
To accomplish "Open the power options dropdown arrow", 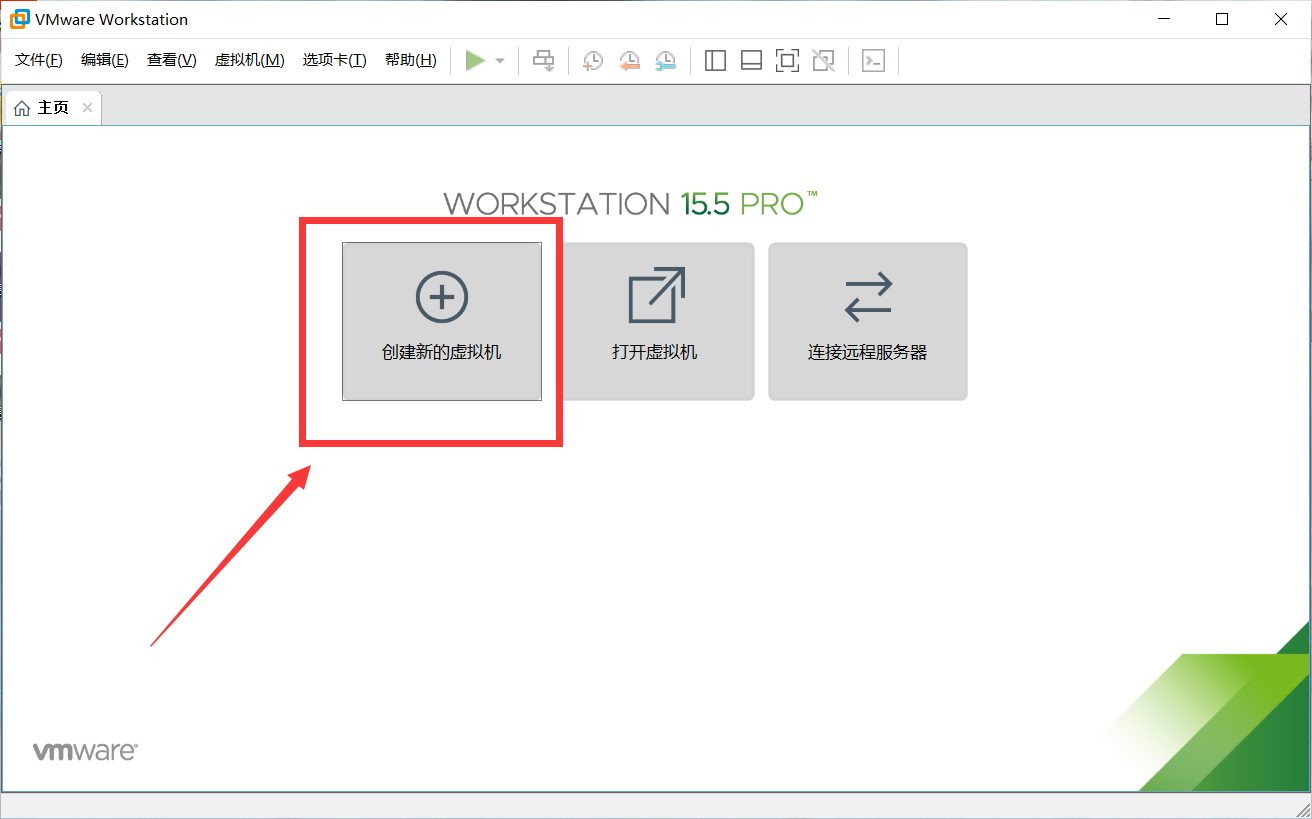I will click(x=500, y=61).
